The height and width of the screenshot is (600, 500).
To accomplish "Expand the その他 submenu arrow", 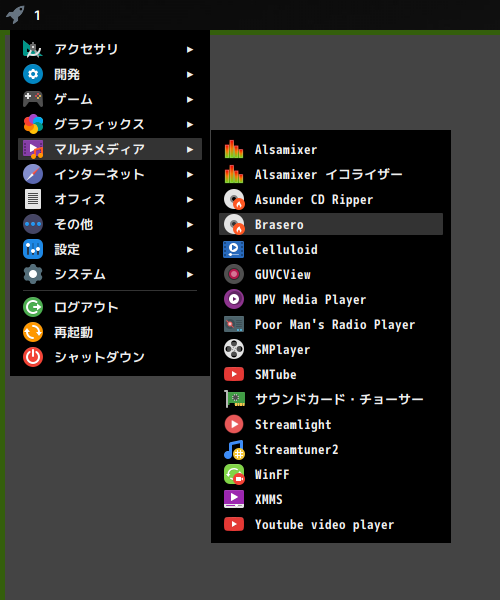I will pyautogui.click(x=190, y=225).
